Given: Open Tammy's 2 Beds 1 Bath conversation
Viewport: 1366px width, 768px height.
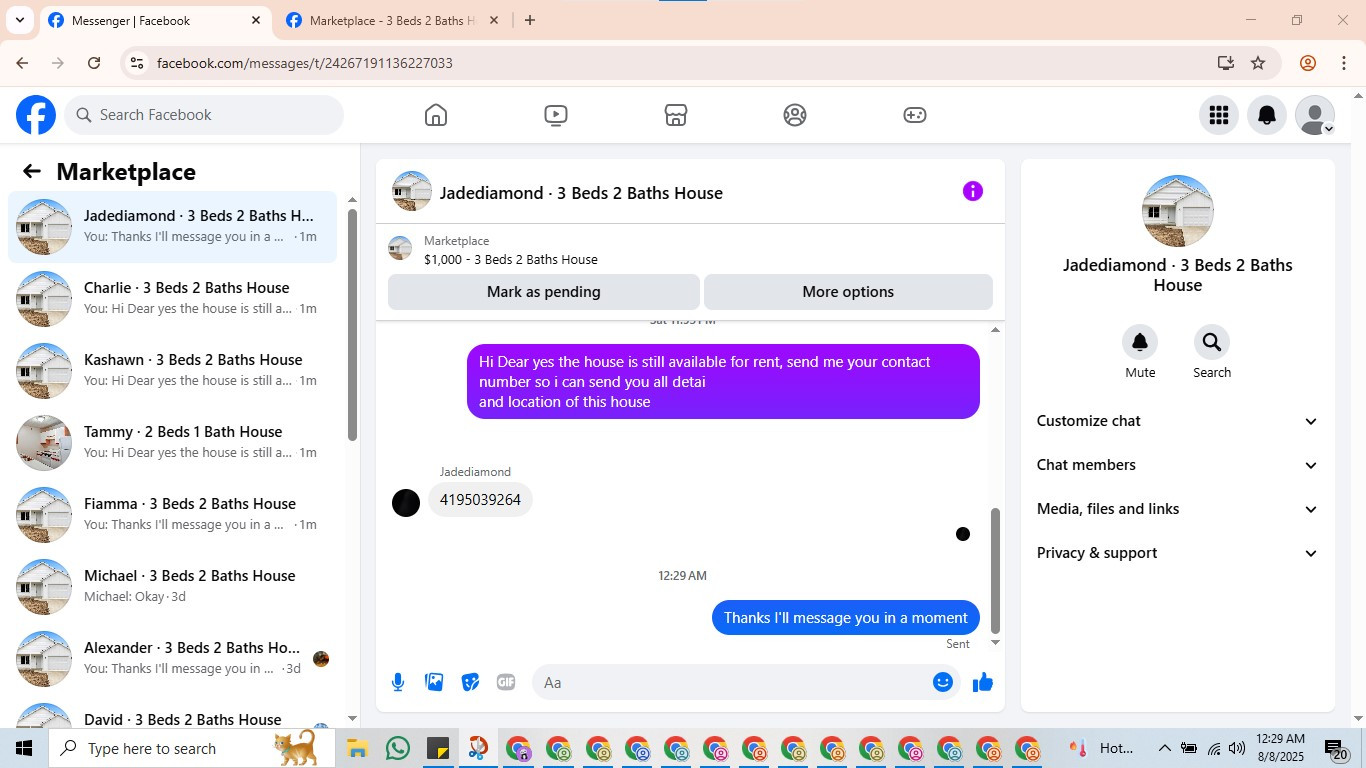Looking at the screenshot, I should point(173,443).
